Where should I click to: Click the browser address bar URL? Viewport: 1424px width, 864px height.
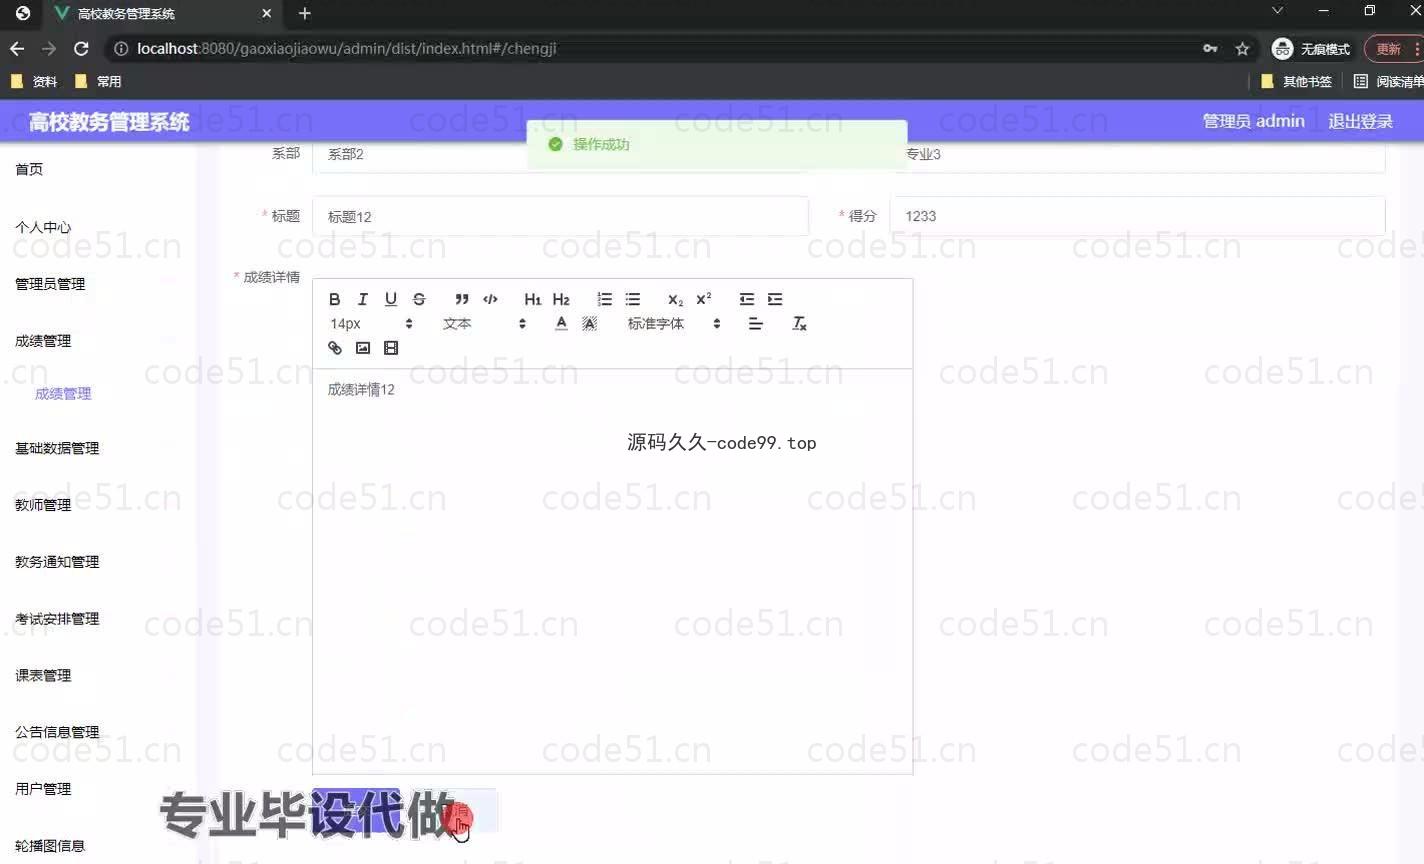(346, 48)
